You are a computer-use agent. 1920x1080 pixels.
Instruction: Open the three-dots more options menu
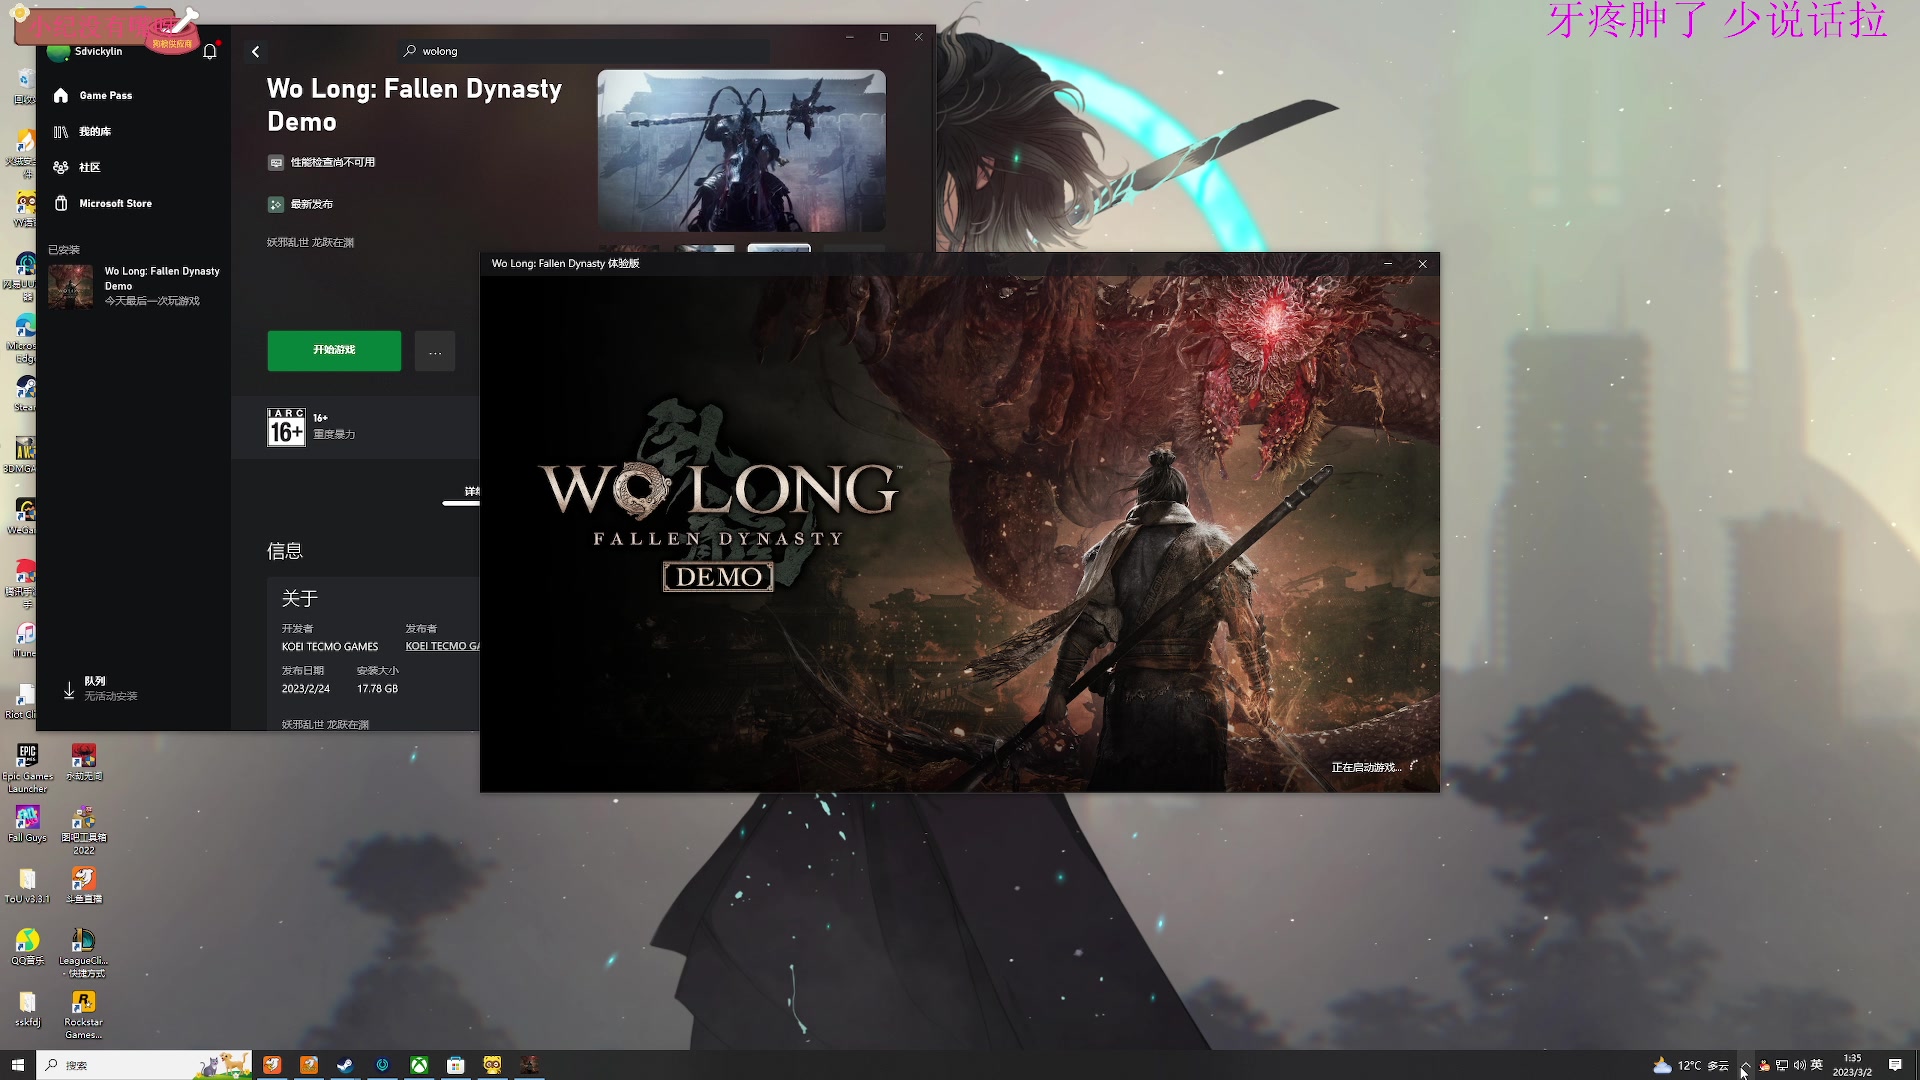(x=435, y=352)
